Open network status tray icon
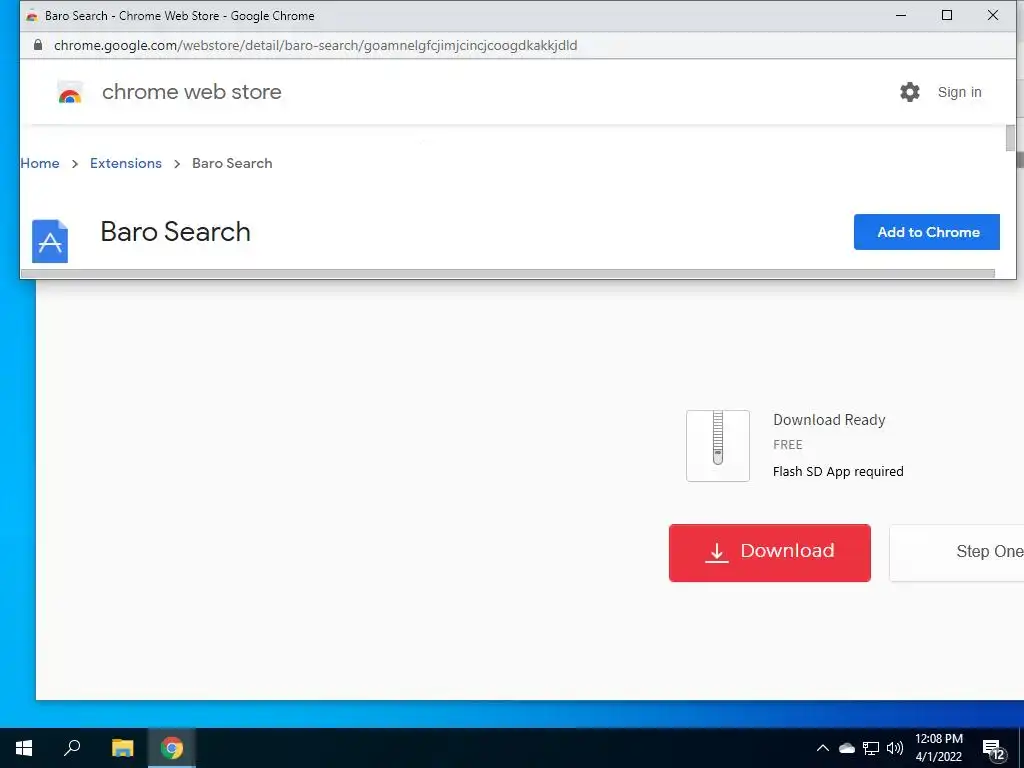The width and height of the screenshot is (1024, 768). (x=871, y=748)
